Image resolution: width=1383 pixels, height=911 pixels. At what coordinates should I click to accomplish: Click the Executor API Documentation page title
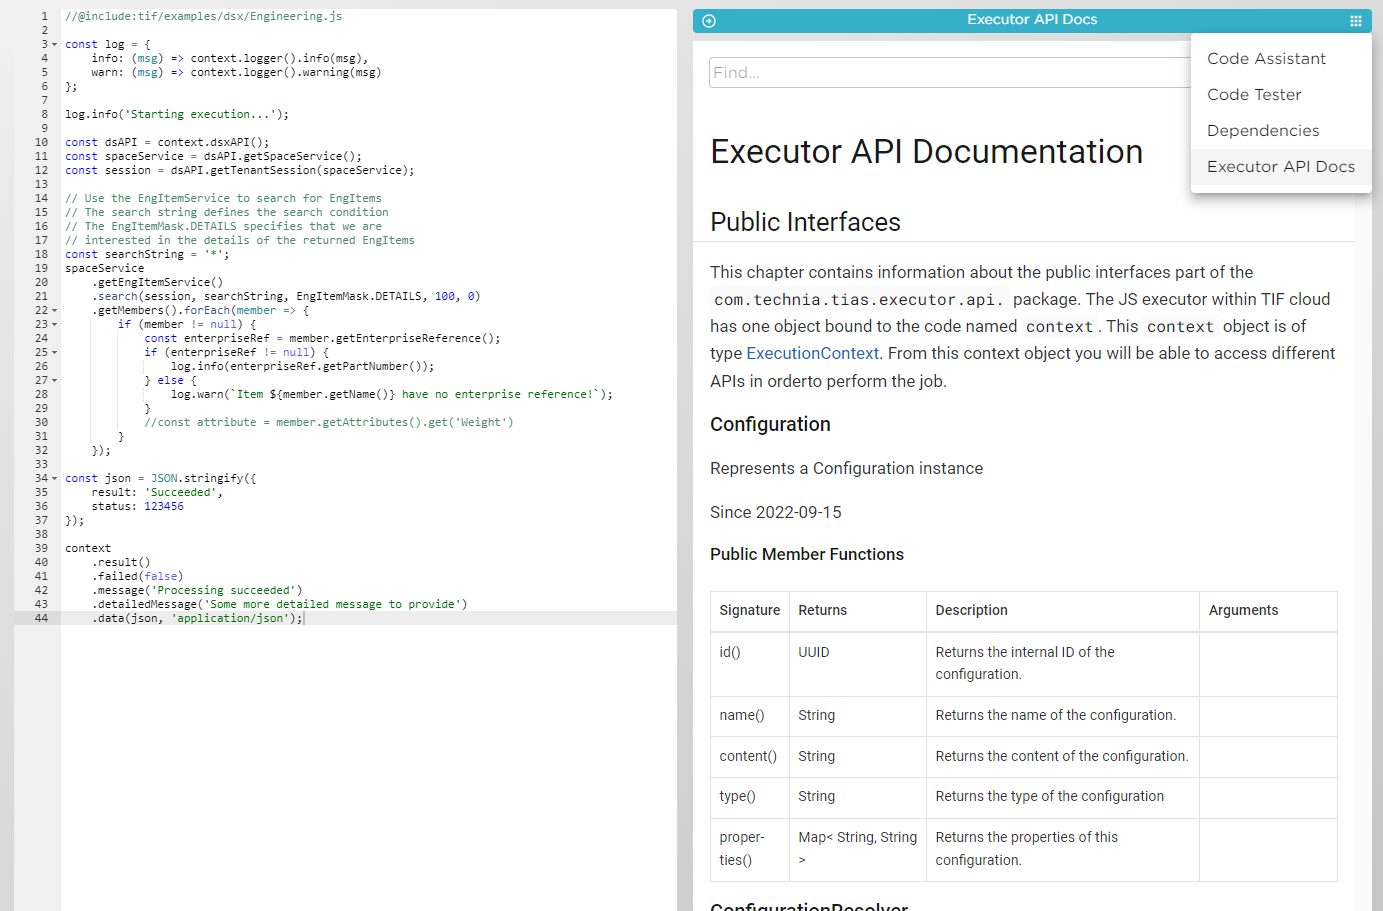pos(926,151)
